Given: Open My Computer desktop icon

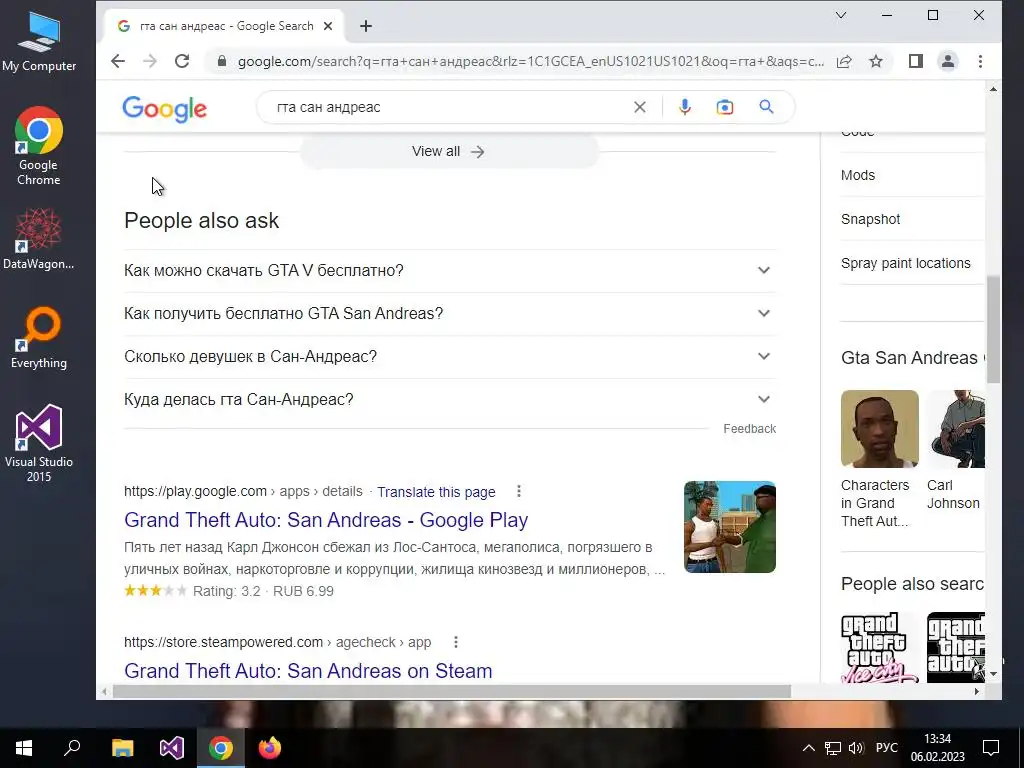Looking at the screenshot, I should [x=39, y=41].
